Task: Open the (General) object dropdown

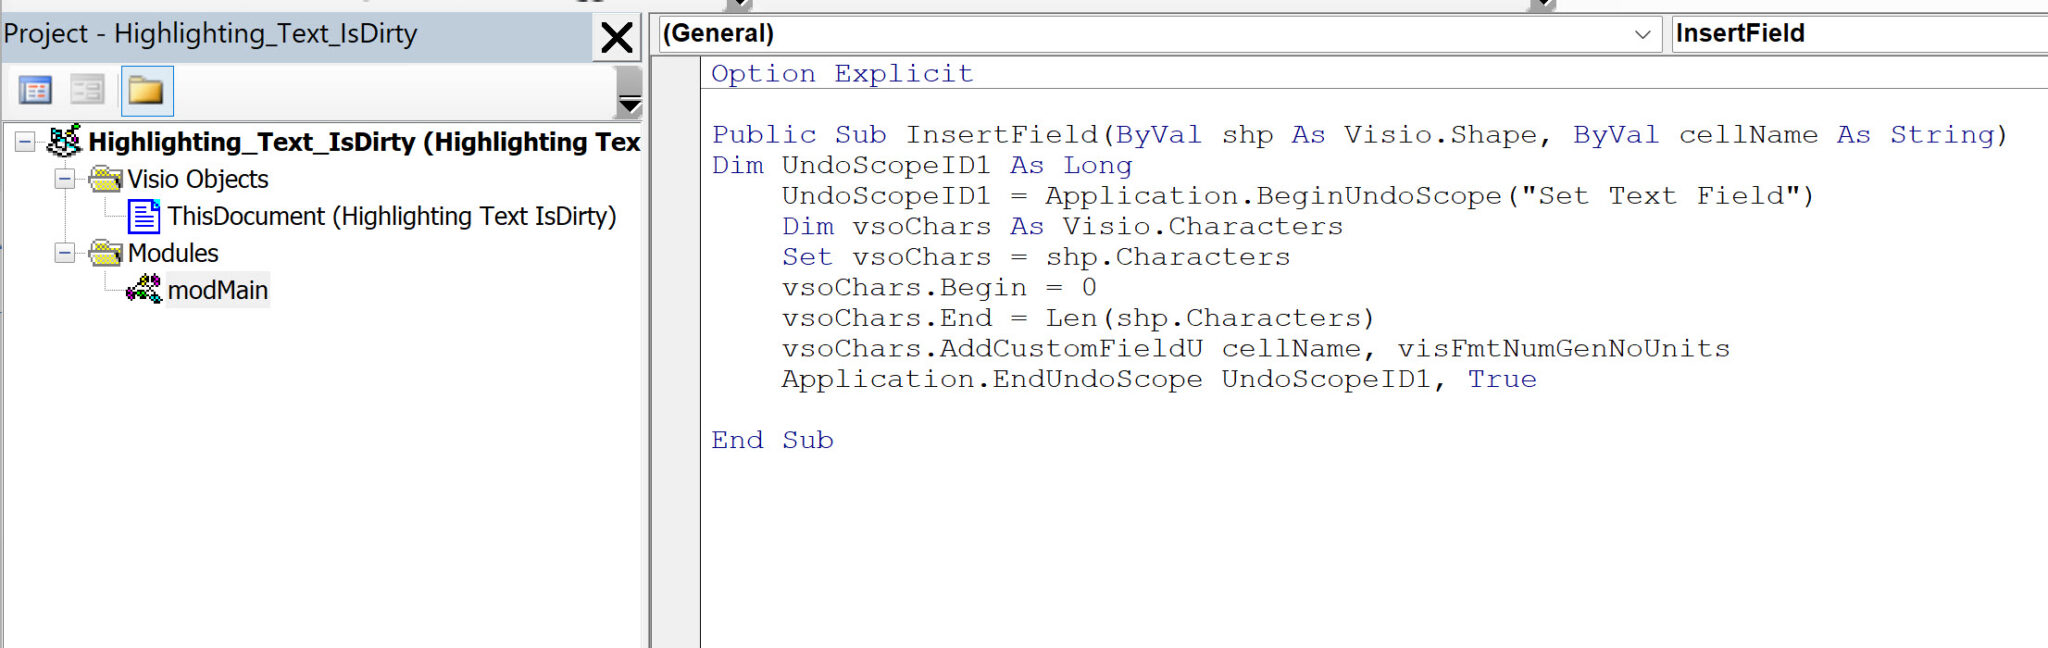Action: (x=1640, y=33)
